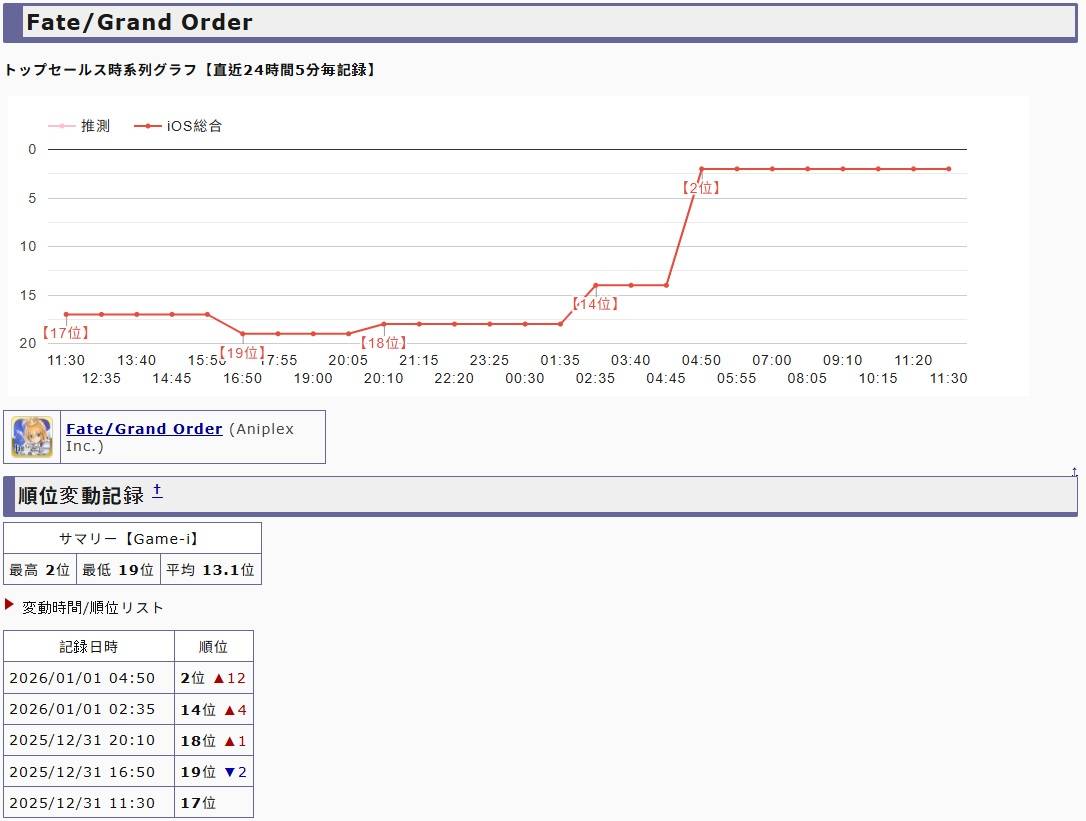
Task: Click the small arrow icon at right edge
Action: pos(1074,471)
